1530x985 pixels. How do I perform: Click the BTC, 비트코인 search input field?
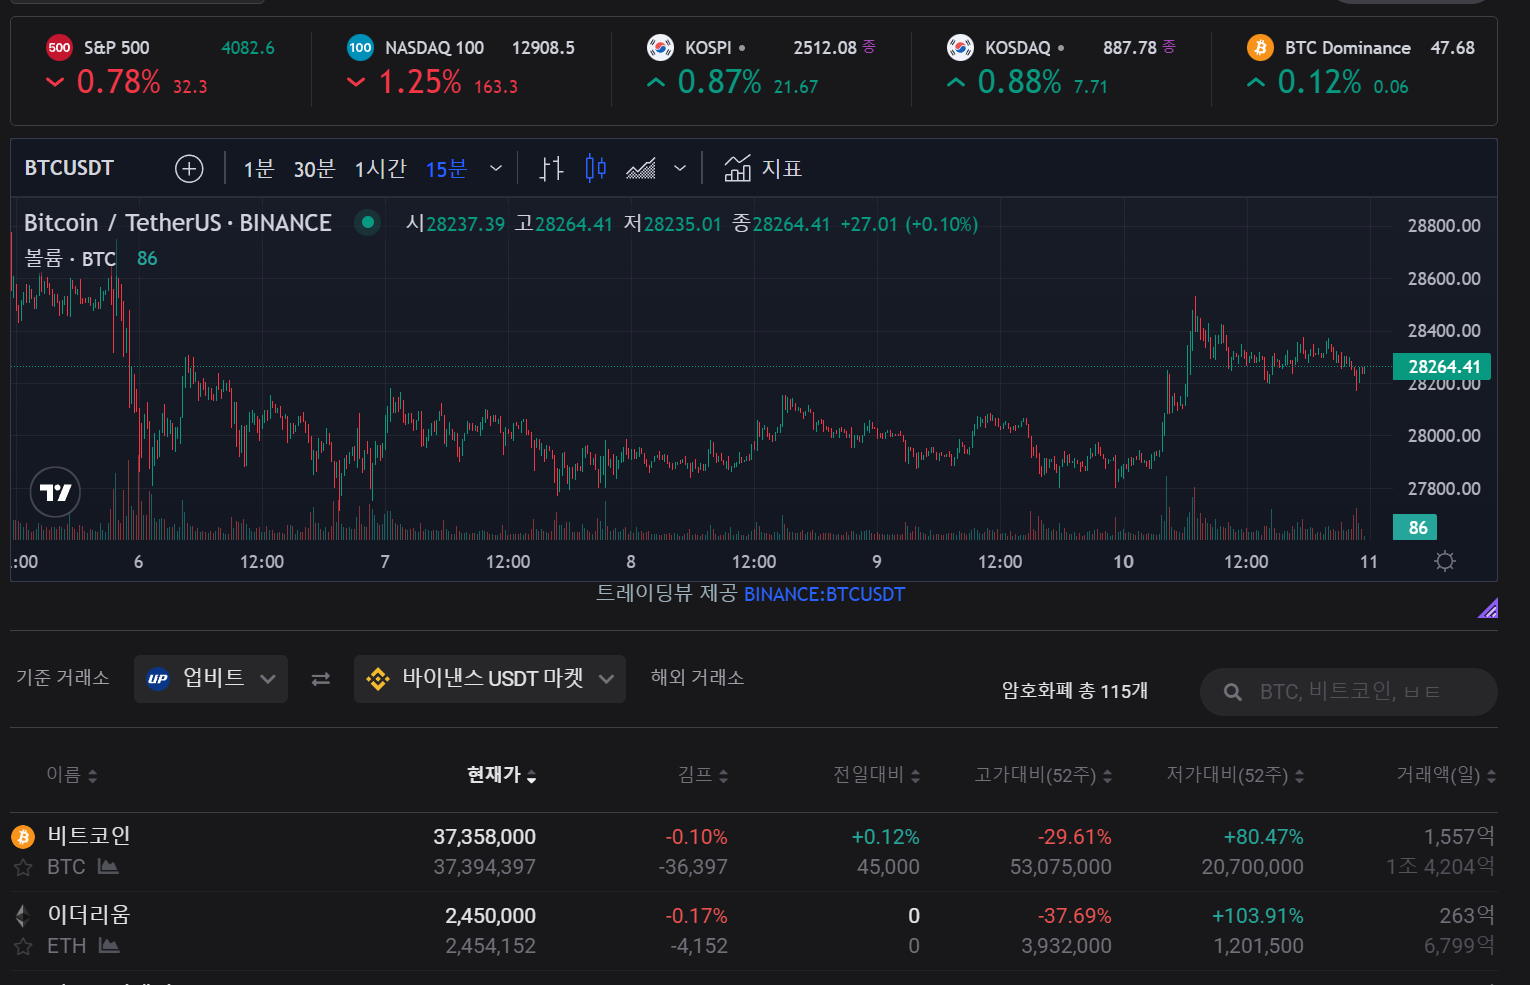coord(1349,692)
